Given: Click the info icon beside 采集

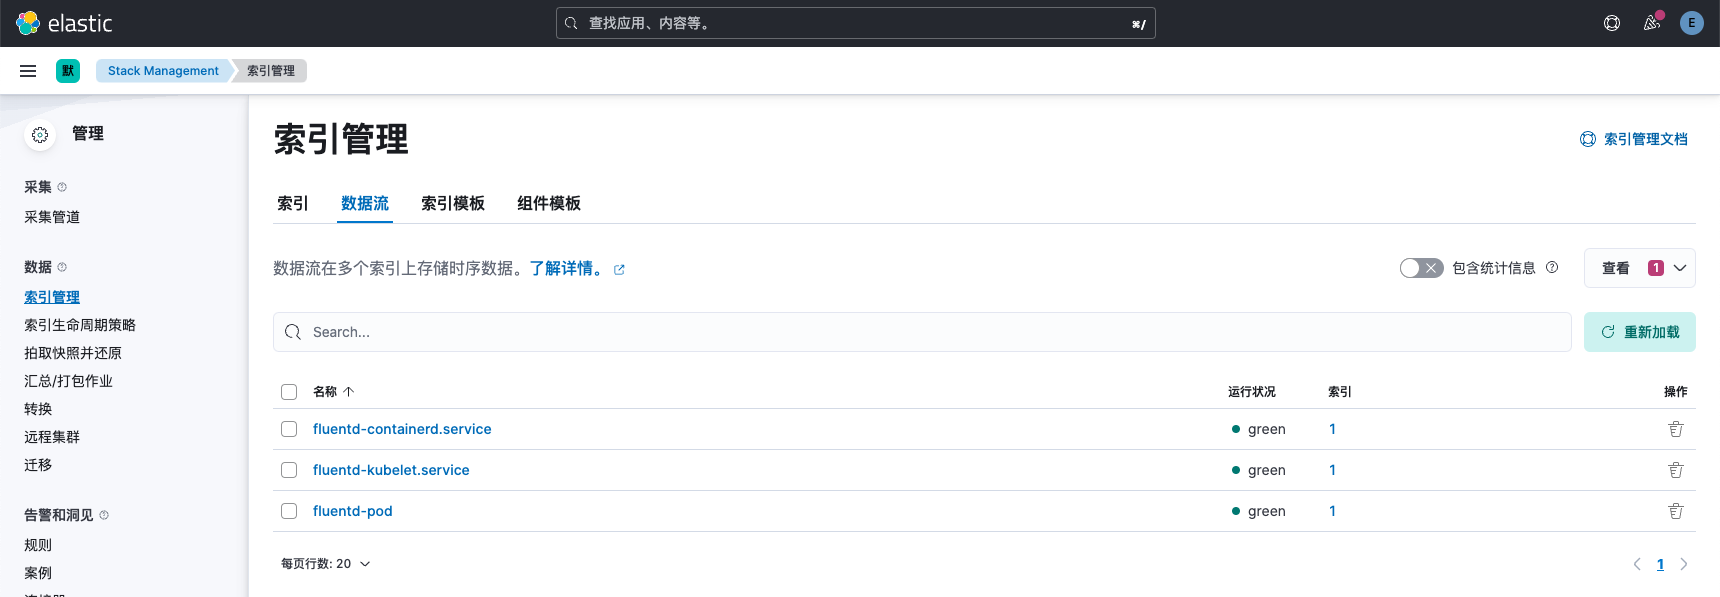Looking at the screenshot, I should pyautogui.click(x=62, y=187).
